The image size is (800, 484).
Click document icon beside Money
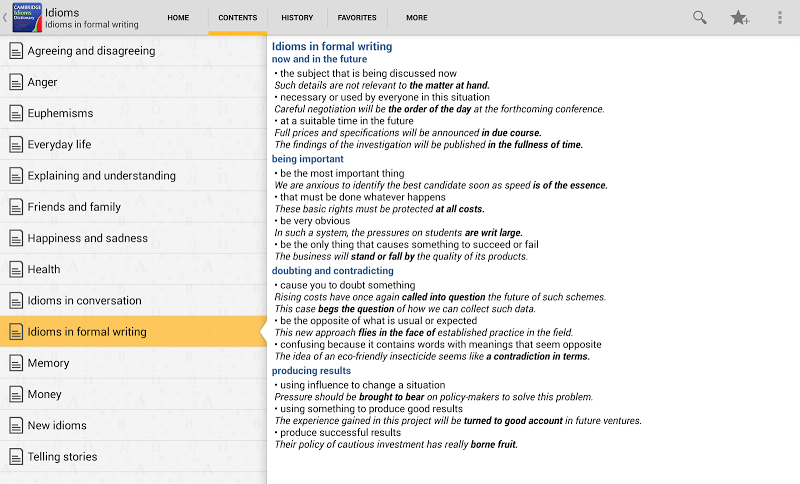(x=16, y=394)
